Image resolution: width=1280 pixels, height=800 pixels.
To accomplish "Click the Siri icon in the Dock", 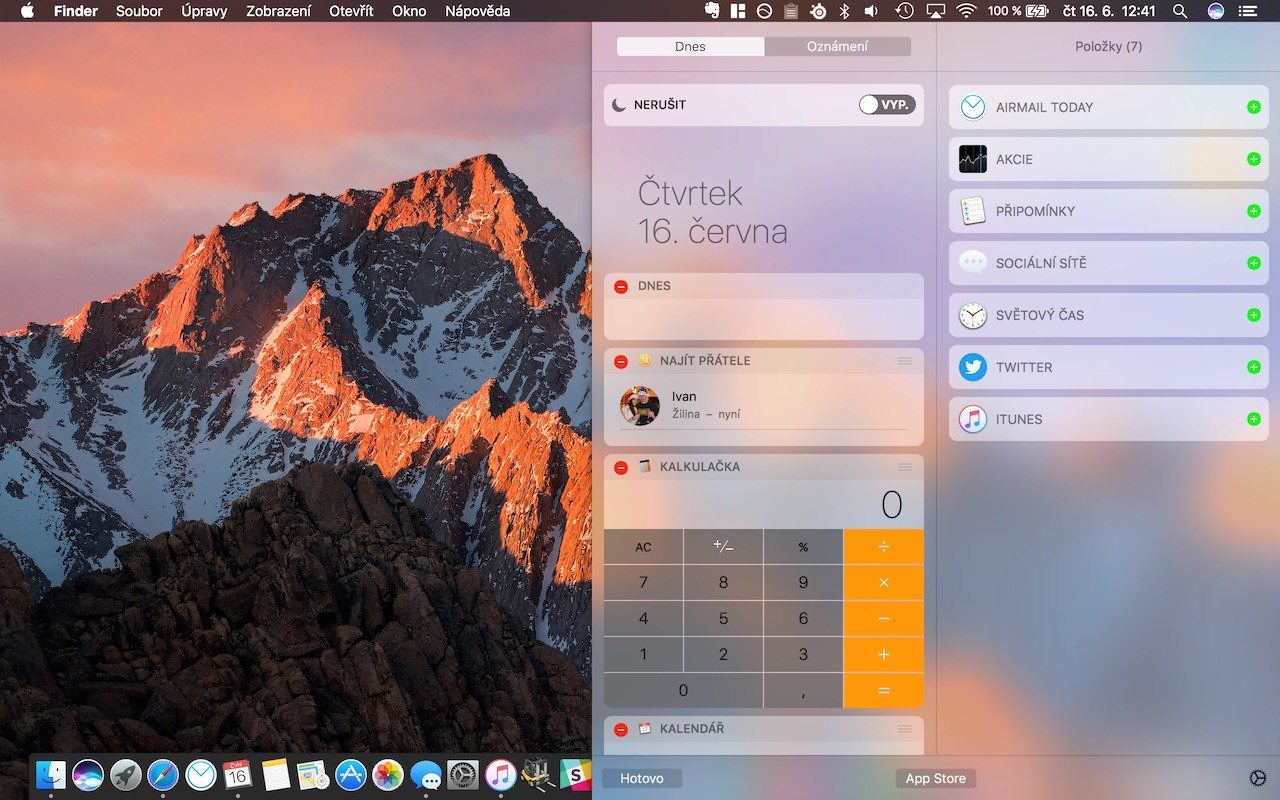I will point(88,775).
